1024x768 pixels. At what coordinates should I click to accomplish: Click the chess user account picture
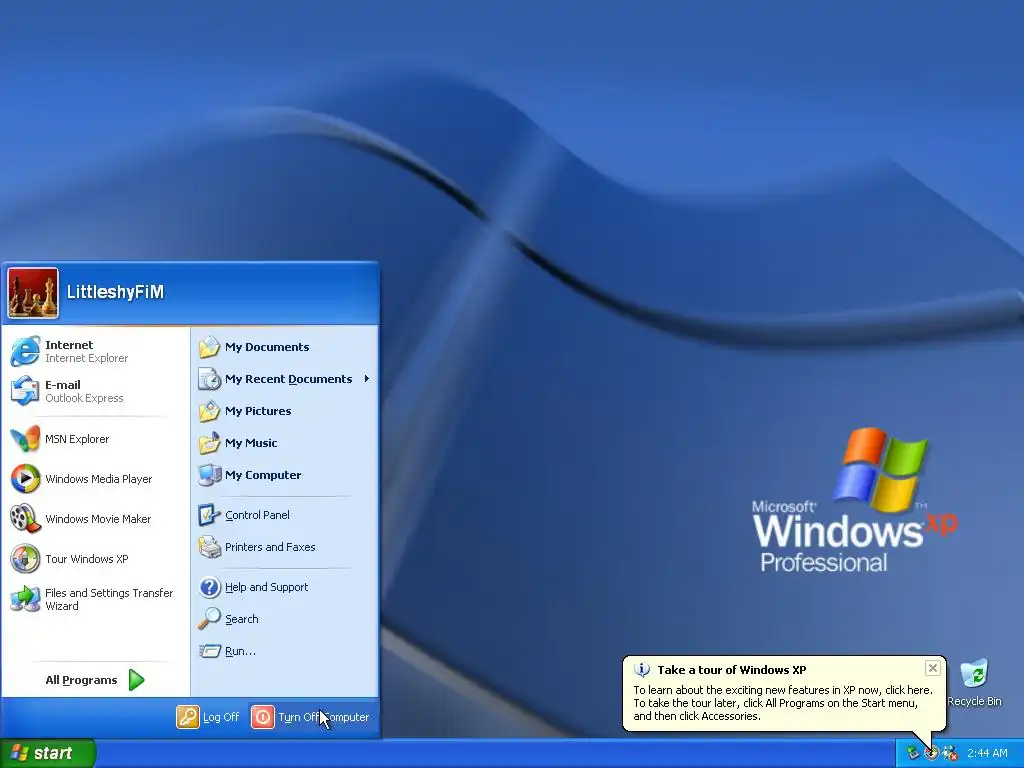click(33, 293)
